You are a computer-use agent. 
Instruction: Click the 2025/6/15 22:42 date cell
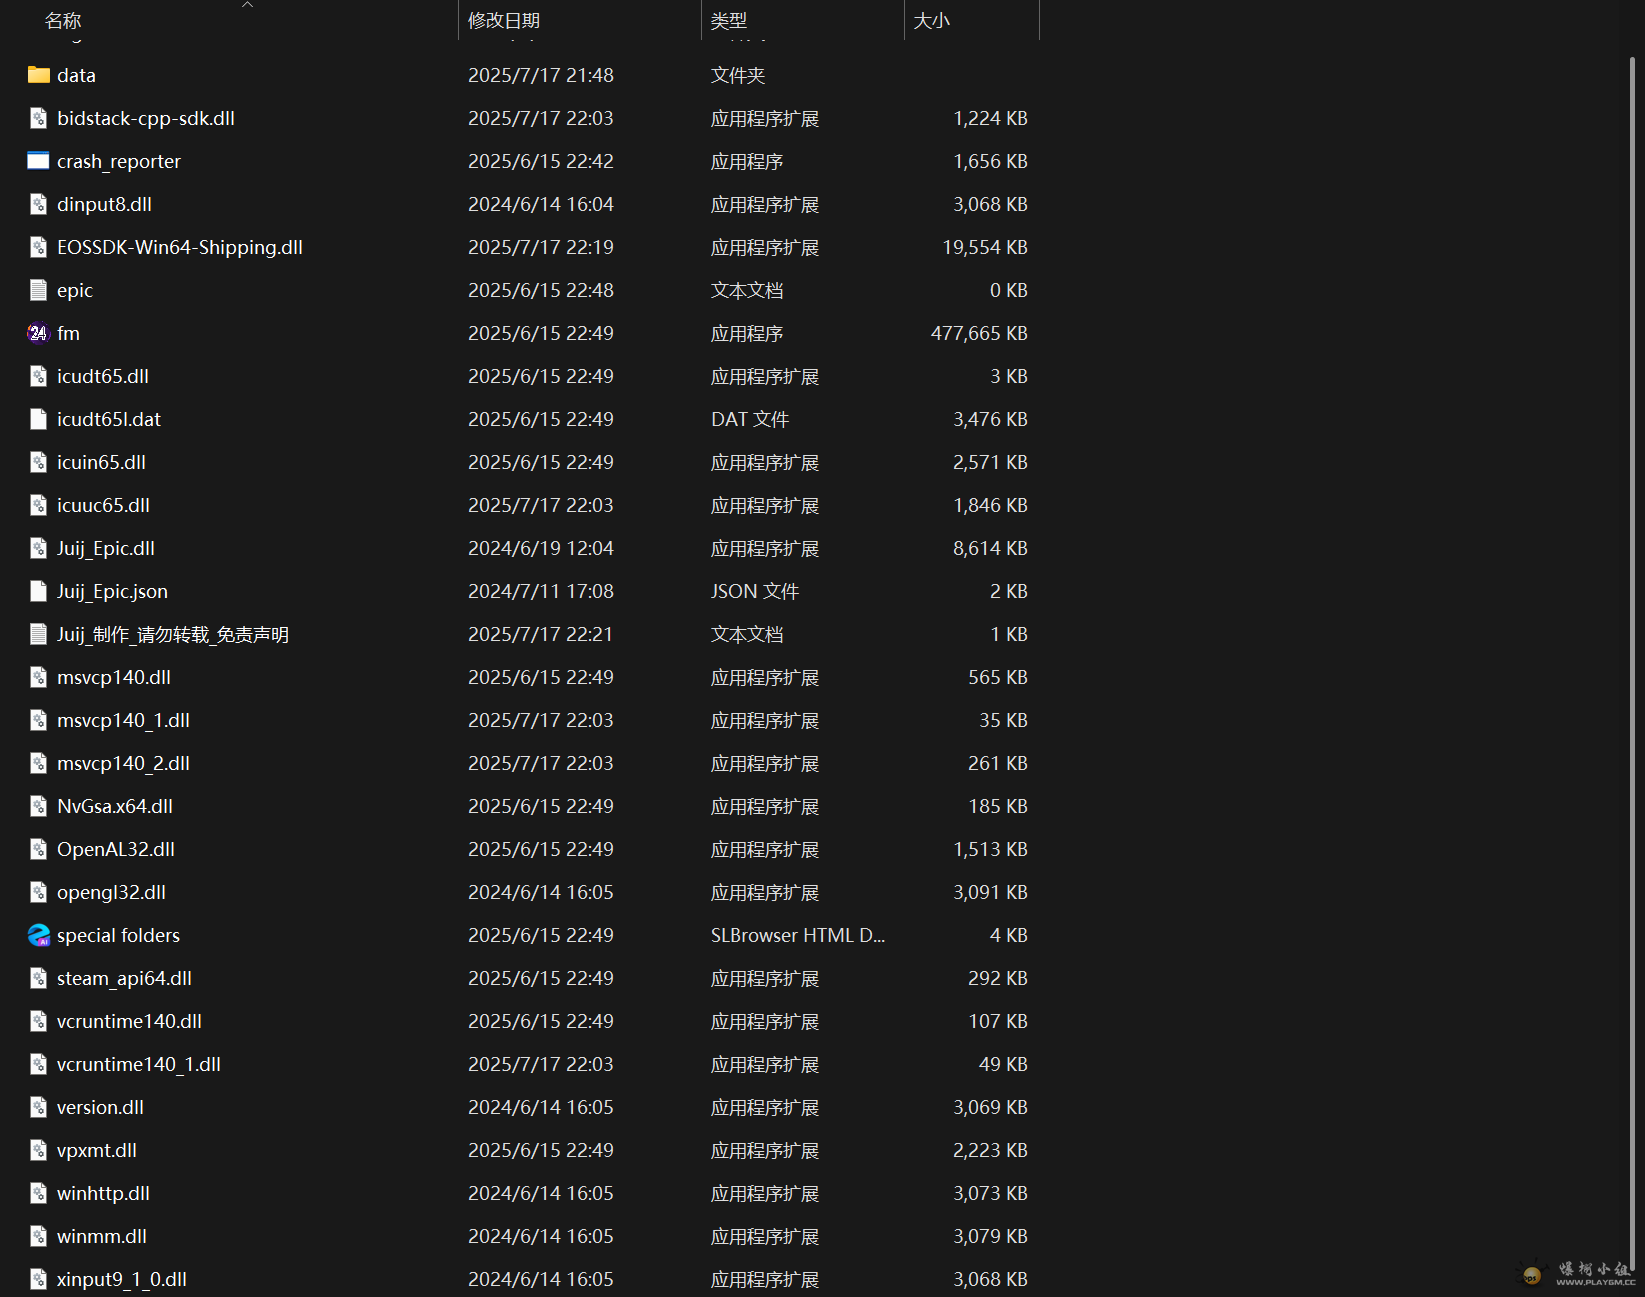coord(541,161)
